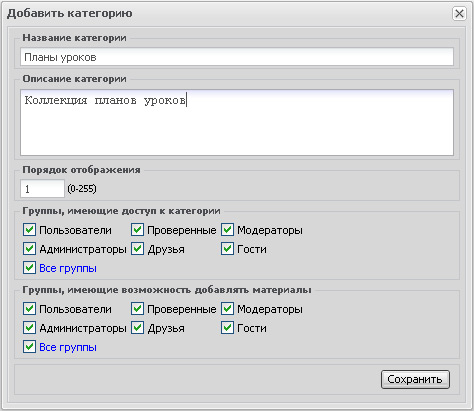Click Все группы link under category access

pyautogui.click(x=68, y=268)
